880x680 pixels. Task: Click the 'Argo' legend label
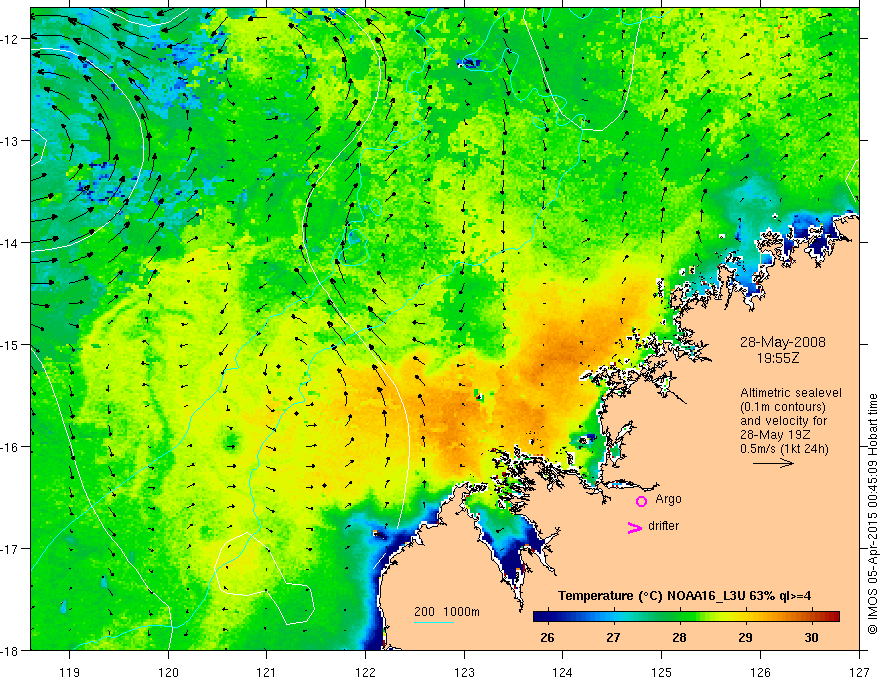coord(668,499)
